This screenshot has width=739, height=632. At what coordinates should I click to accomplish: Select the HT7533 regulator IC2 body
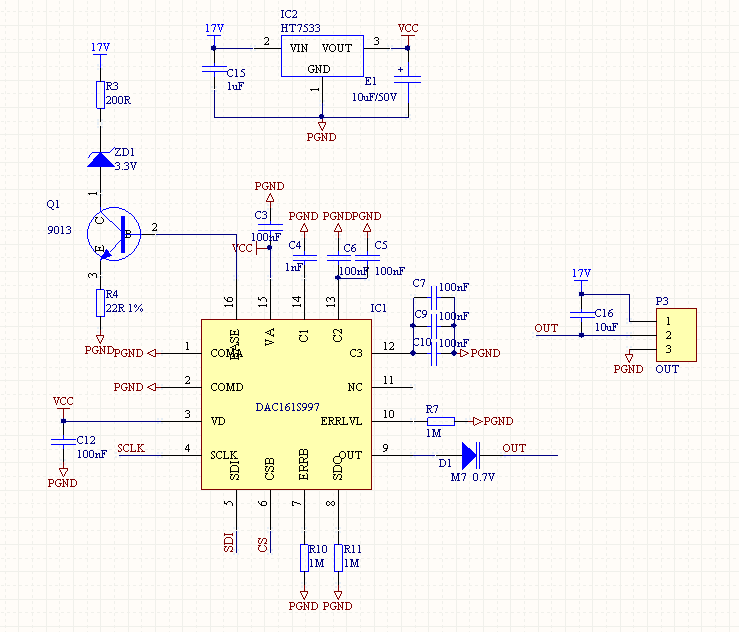point(322,56)
